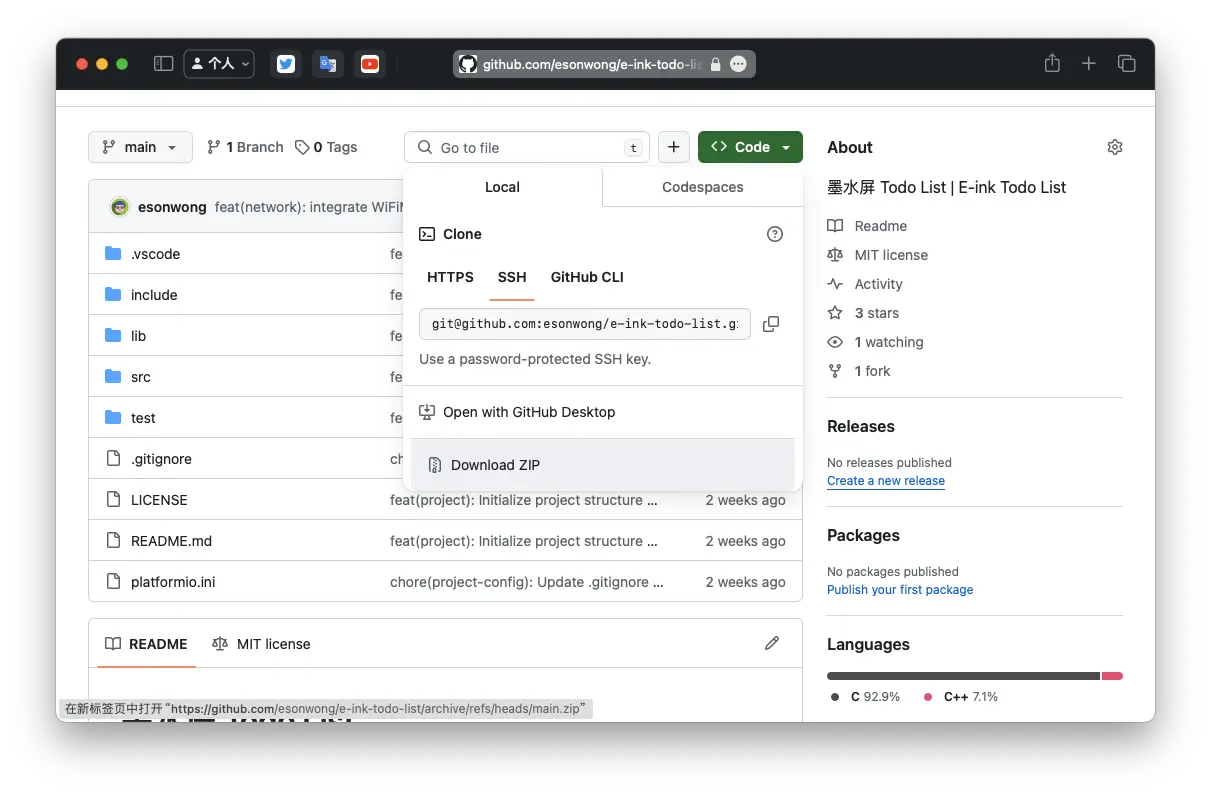The height and width of the screenshot is (796, 1211).
Task: Toggle the Safari sidebar icon
Action: coord(163,64)
